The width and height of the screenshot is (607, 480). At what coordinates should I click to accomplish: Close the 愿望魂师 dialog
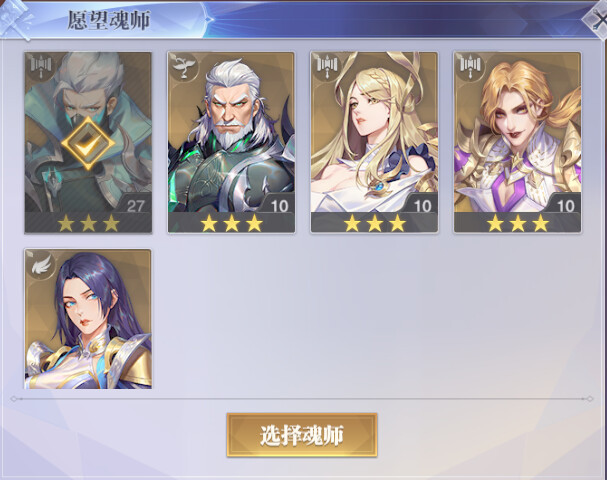point(597,19)
